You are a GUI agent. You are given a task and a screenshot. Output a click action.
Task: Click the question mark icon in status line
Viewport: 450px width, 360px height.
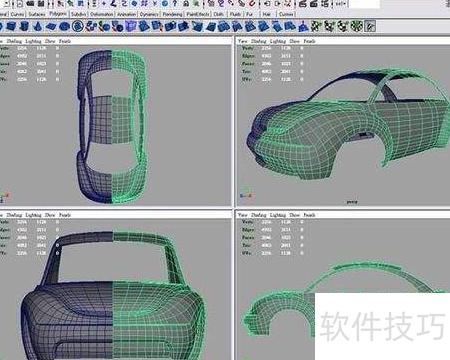pyautogui.click(x=175, y=3)
